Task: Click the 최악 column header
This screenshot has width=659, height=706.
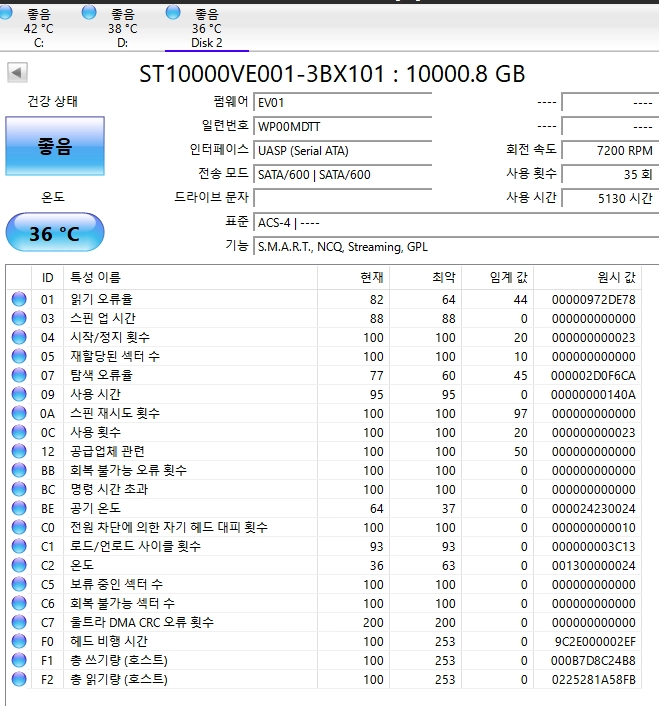Action: (x=425, y=277)
